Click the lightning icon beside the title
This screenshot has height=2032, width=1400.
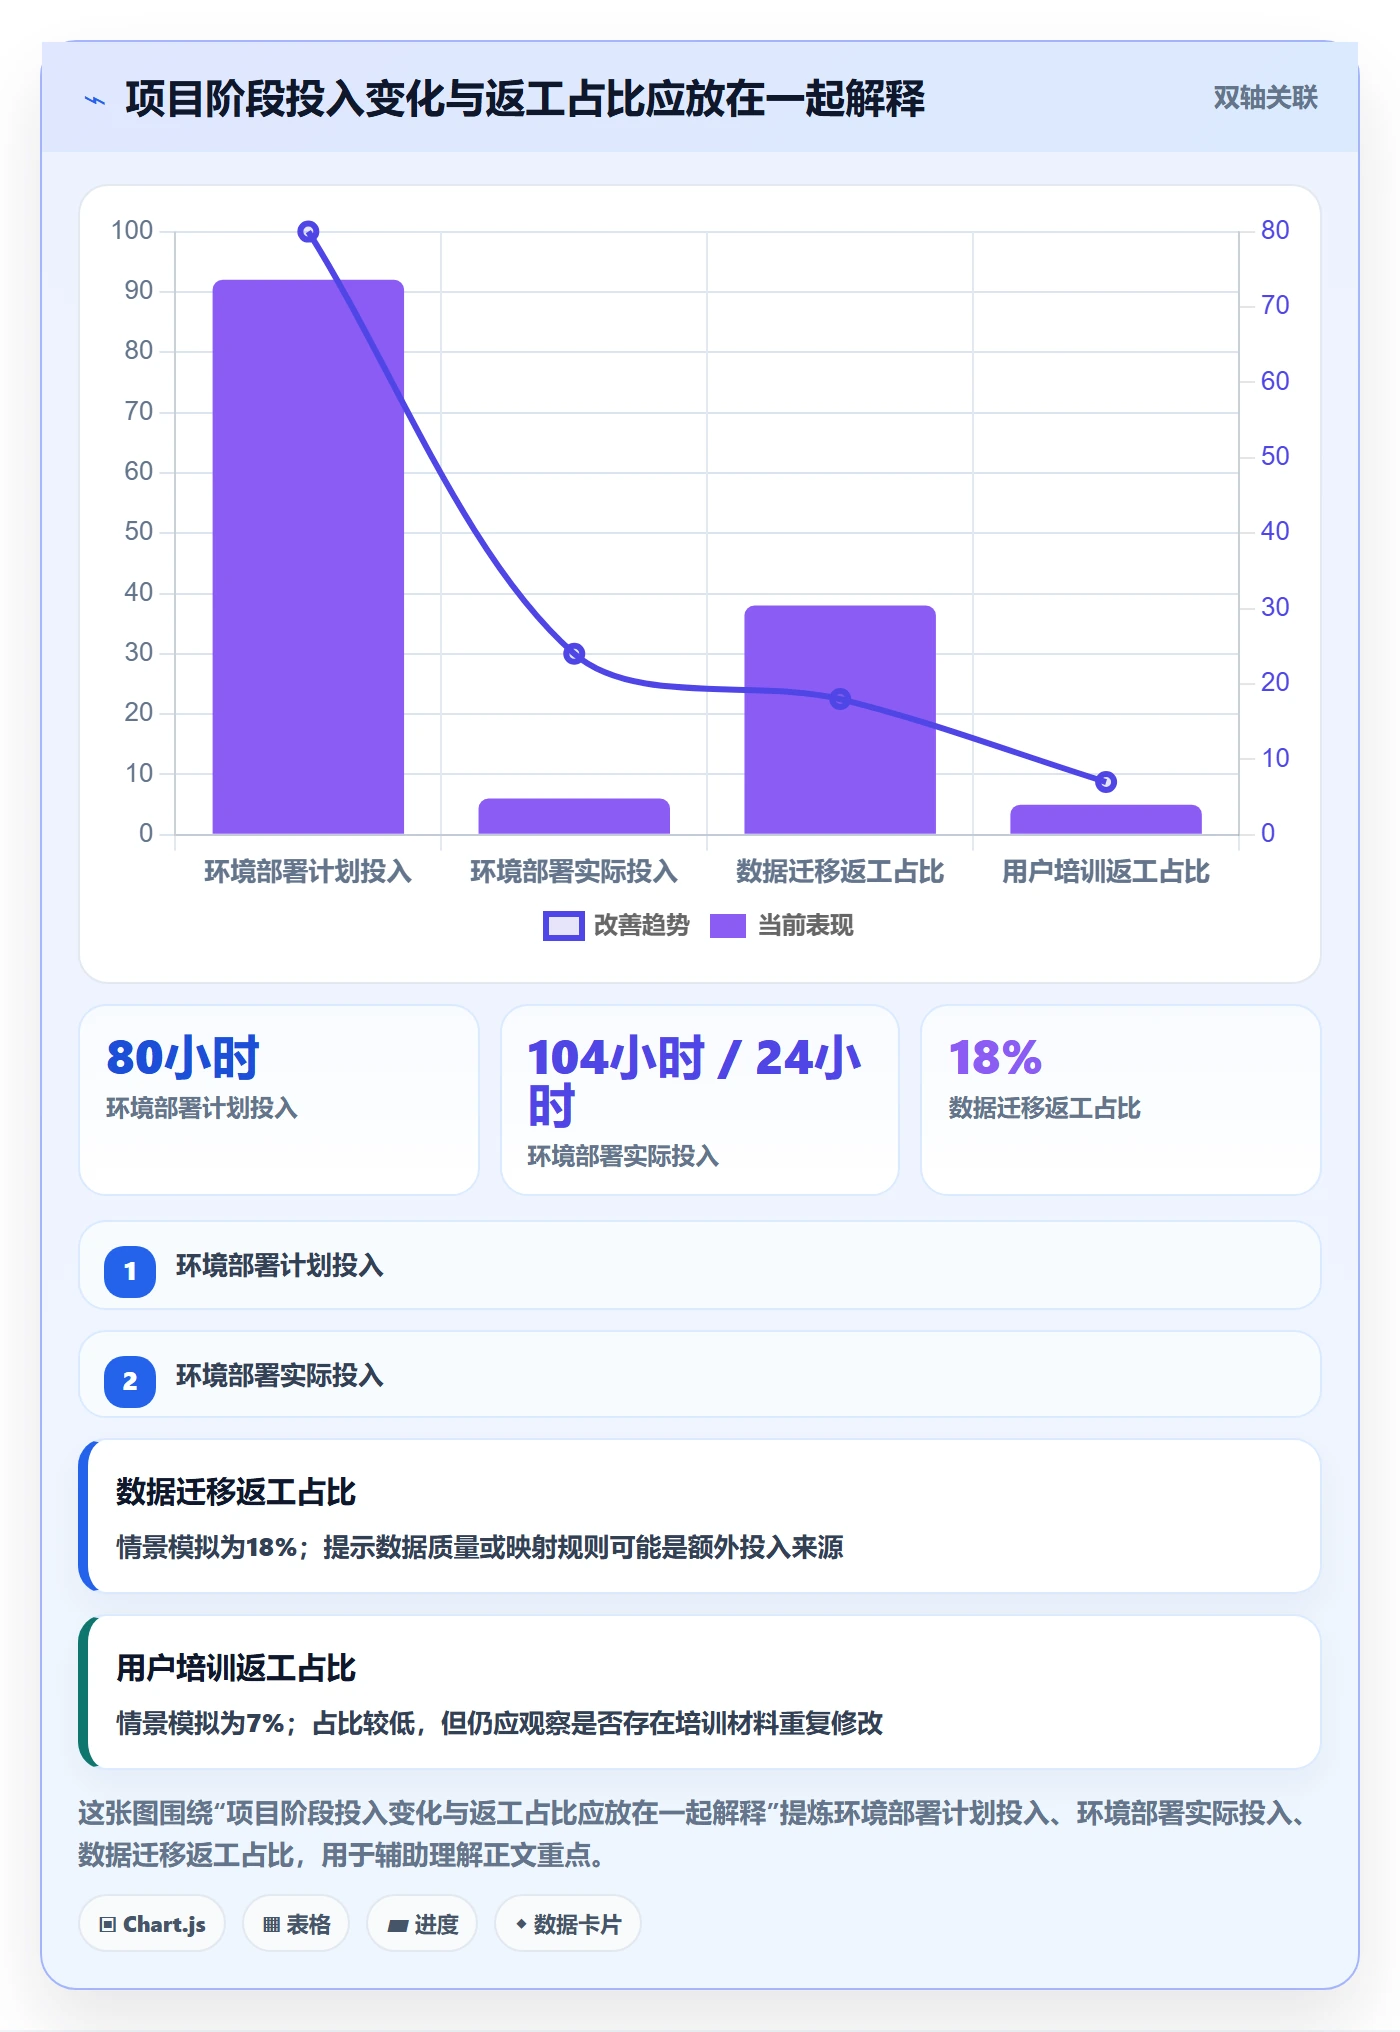(95, 100)
